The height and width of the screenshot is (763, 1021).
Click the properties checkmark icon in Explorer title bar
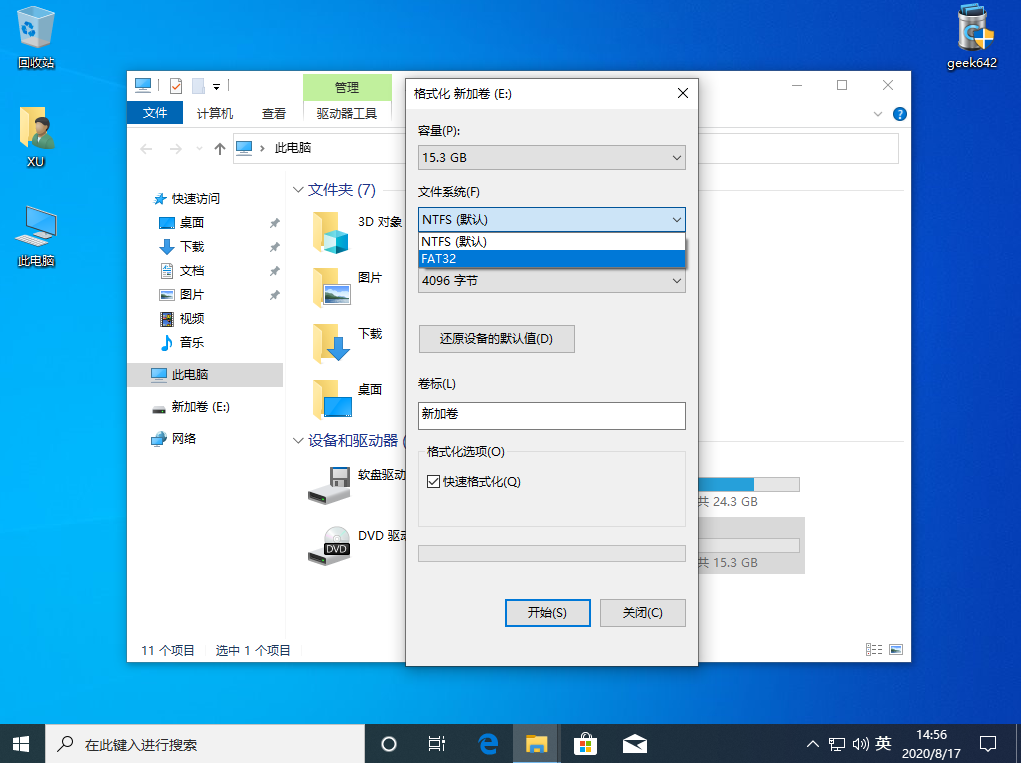point(176,85)
